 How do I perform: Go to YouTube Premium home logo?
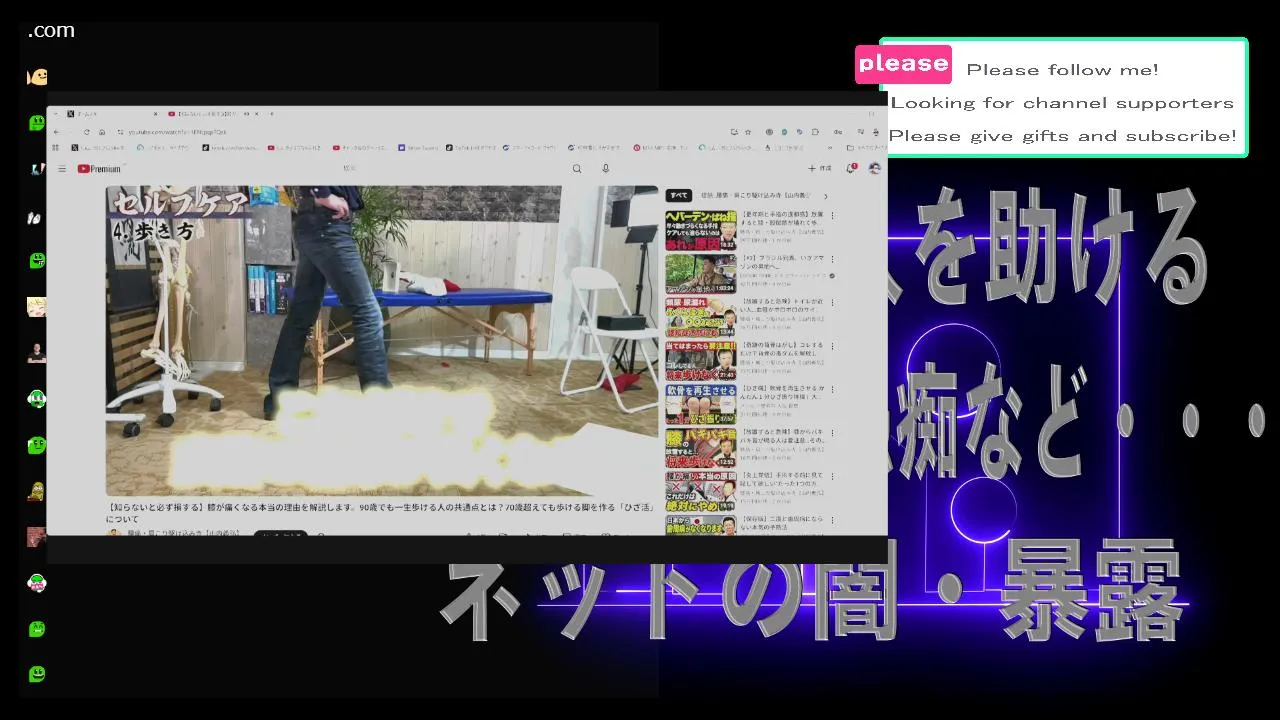point(99,169)
